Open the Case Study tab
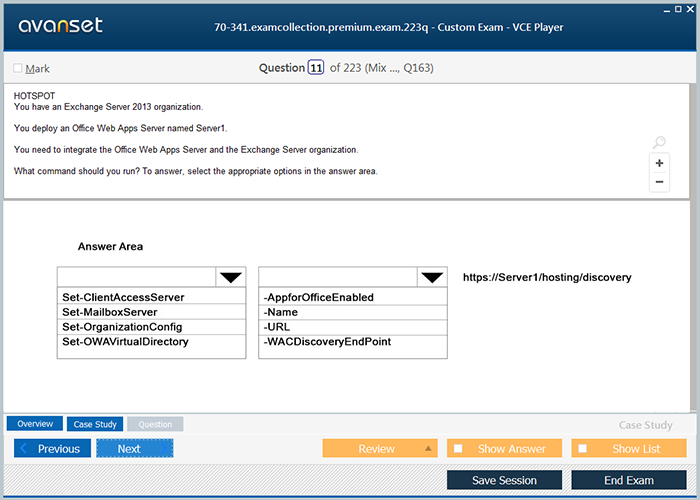Image resolution: width=700 pixels, height=500 pixels. [96, 424]
